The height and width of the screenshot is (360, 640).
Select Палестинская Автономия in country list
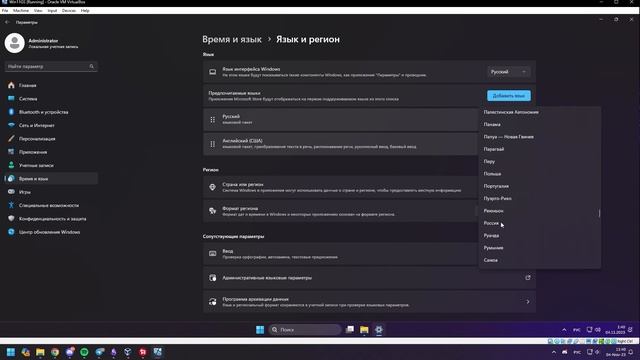pyautogui.click(x=540, y=112)
